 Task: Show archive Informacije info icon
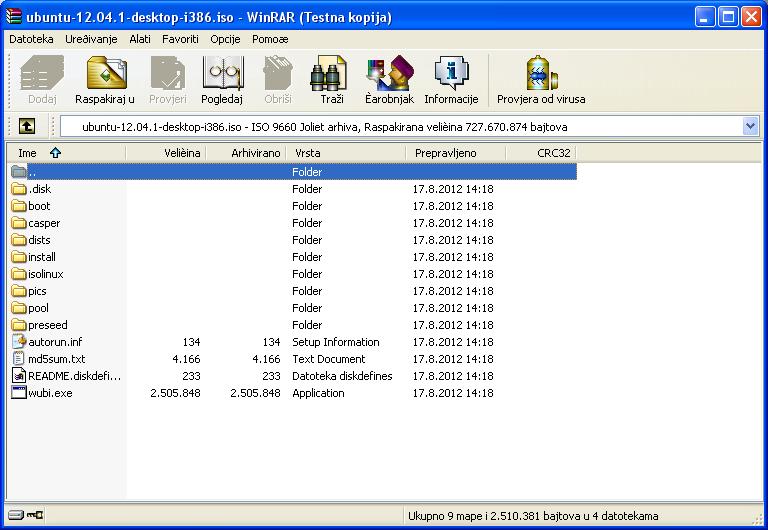[451, 79]
